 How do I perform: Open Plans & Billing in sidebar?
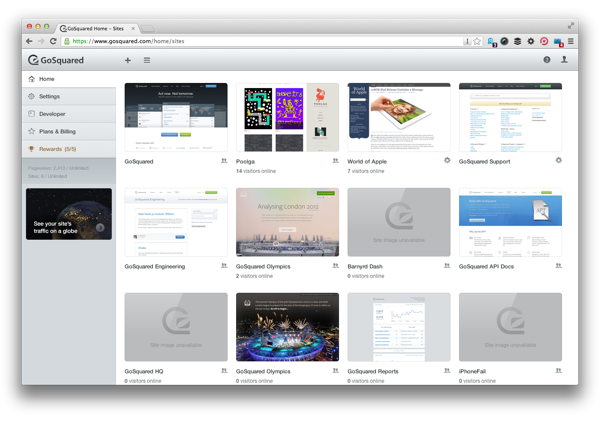(x=69, y=132)
